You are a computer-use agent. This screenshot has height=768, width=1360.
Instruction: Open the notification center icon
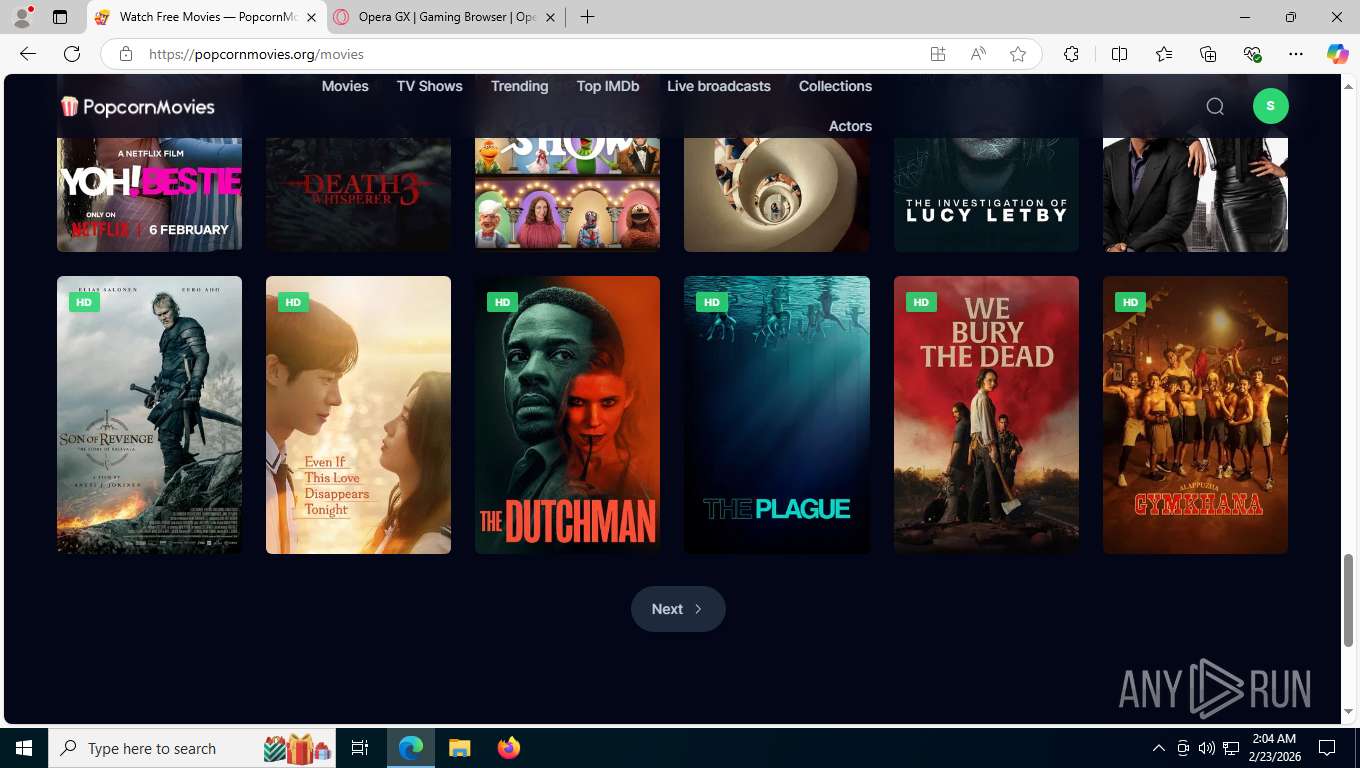pyautogui.click(x=1327, y=748)
